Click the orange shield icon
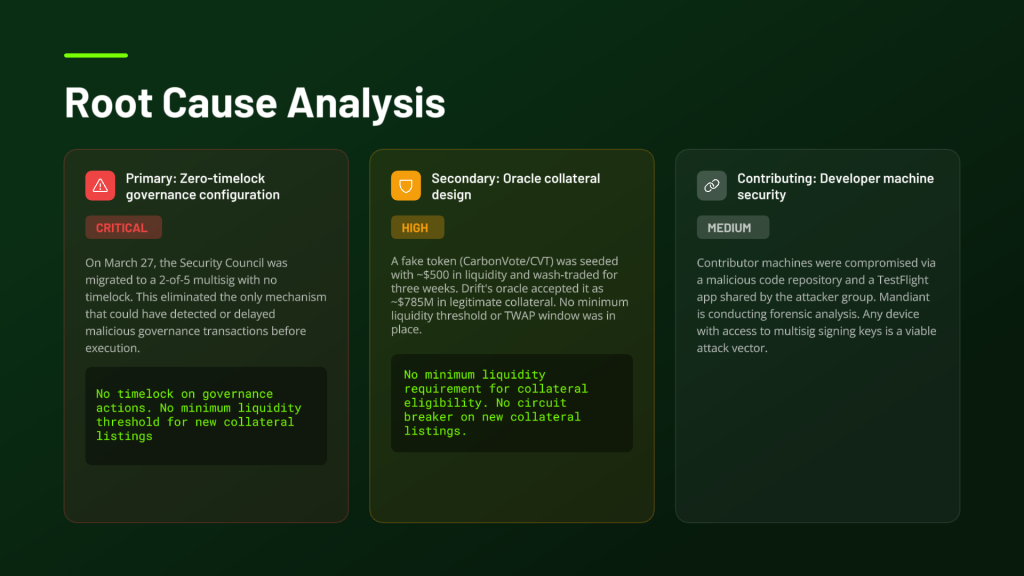Viewport: 1024px width, 576px height. click(x=406, y=186)
